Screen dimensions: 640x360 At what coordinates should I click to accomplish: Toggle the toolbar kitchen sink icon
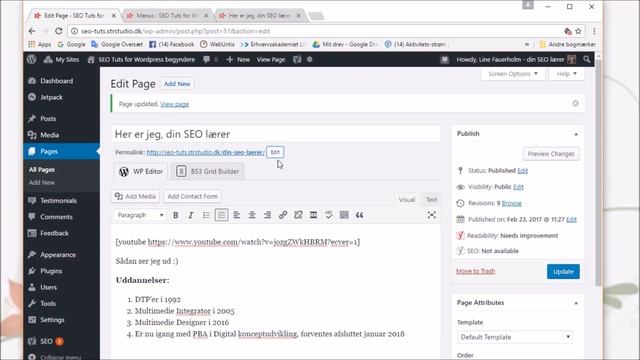344,215
